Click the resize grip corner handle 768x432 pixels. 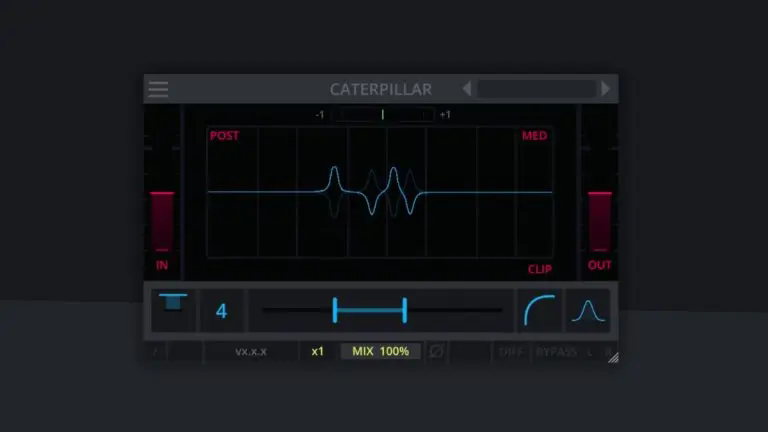click(x=613, y=358)
